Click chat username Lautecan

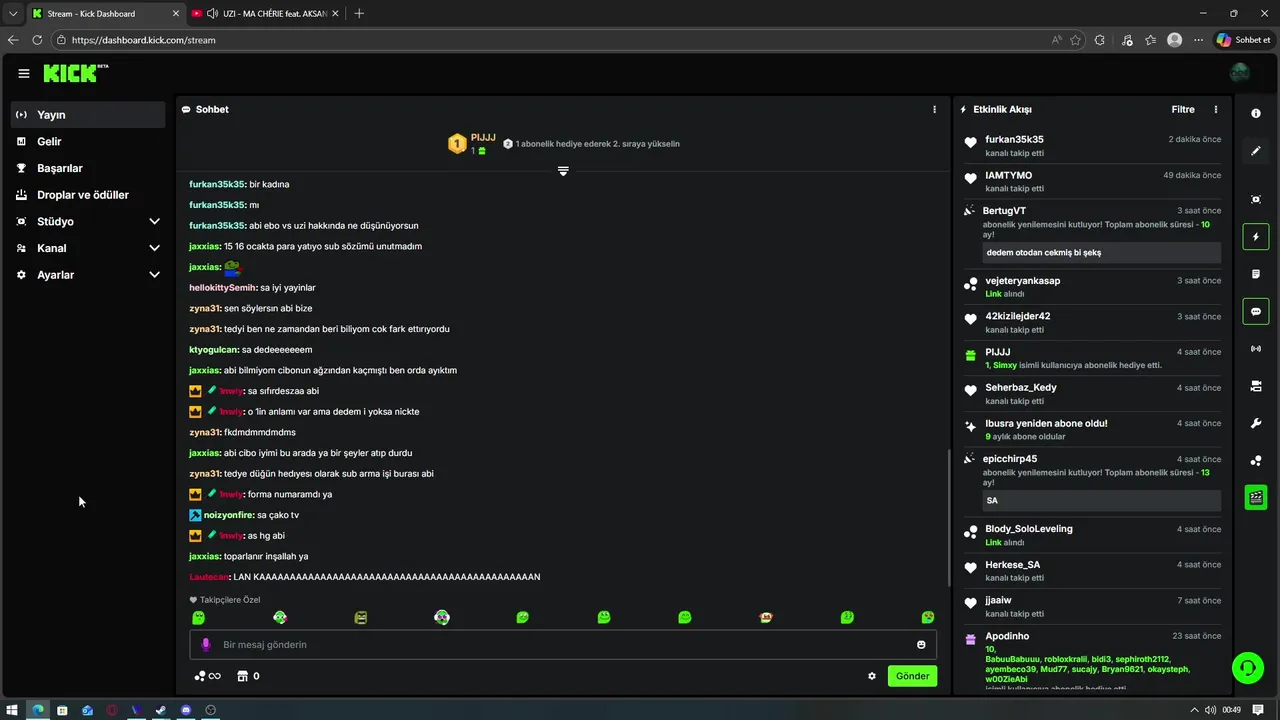click(209, 577)
